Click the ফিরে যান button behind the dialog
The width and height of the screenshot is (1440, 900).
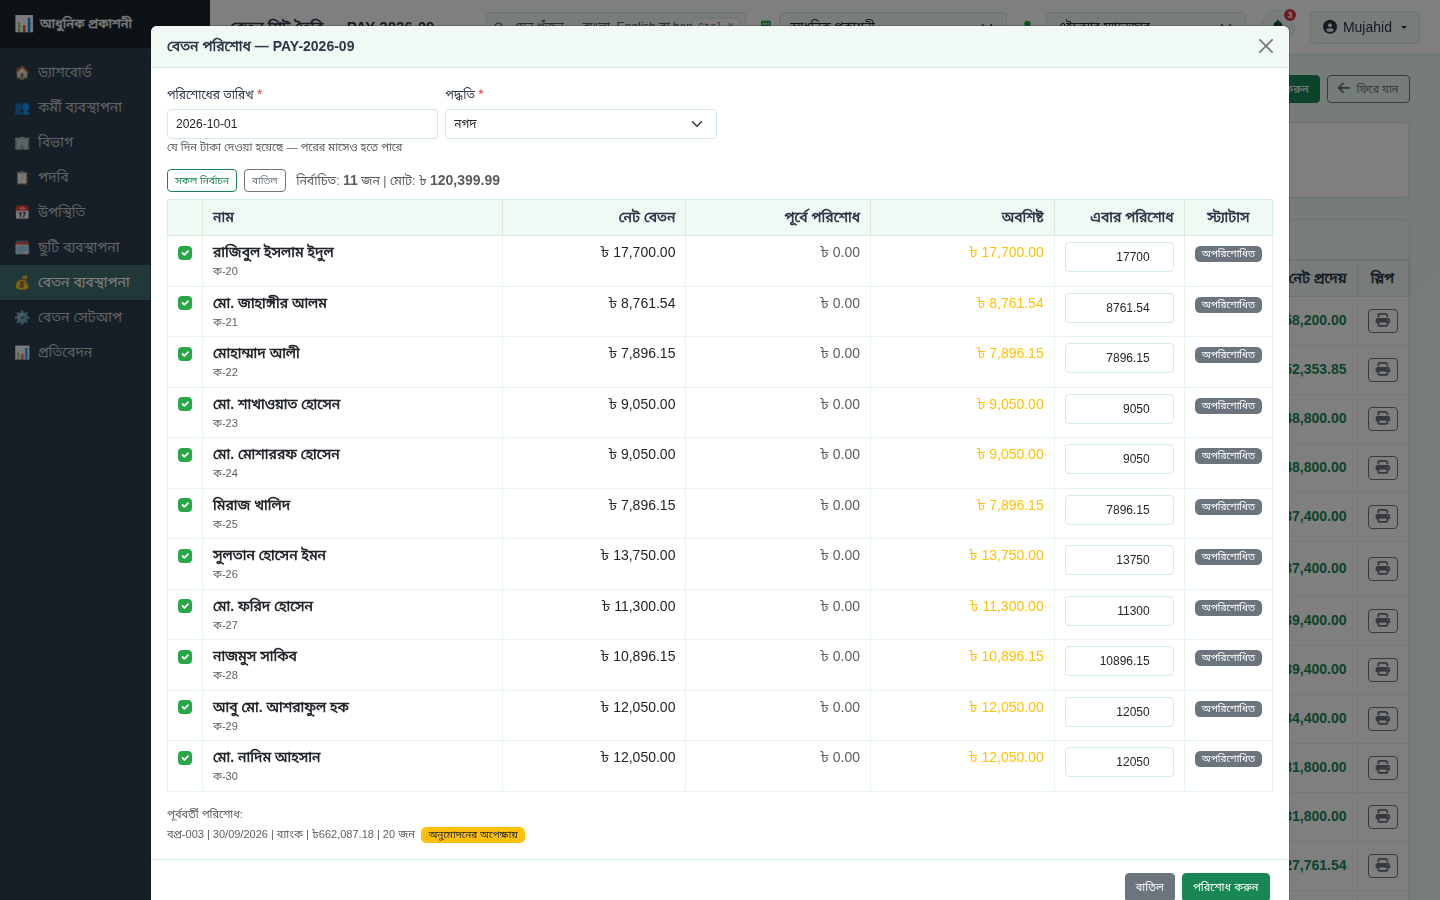pos(1368,89)
